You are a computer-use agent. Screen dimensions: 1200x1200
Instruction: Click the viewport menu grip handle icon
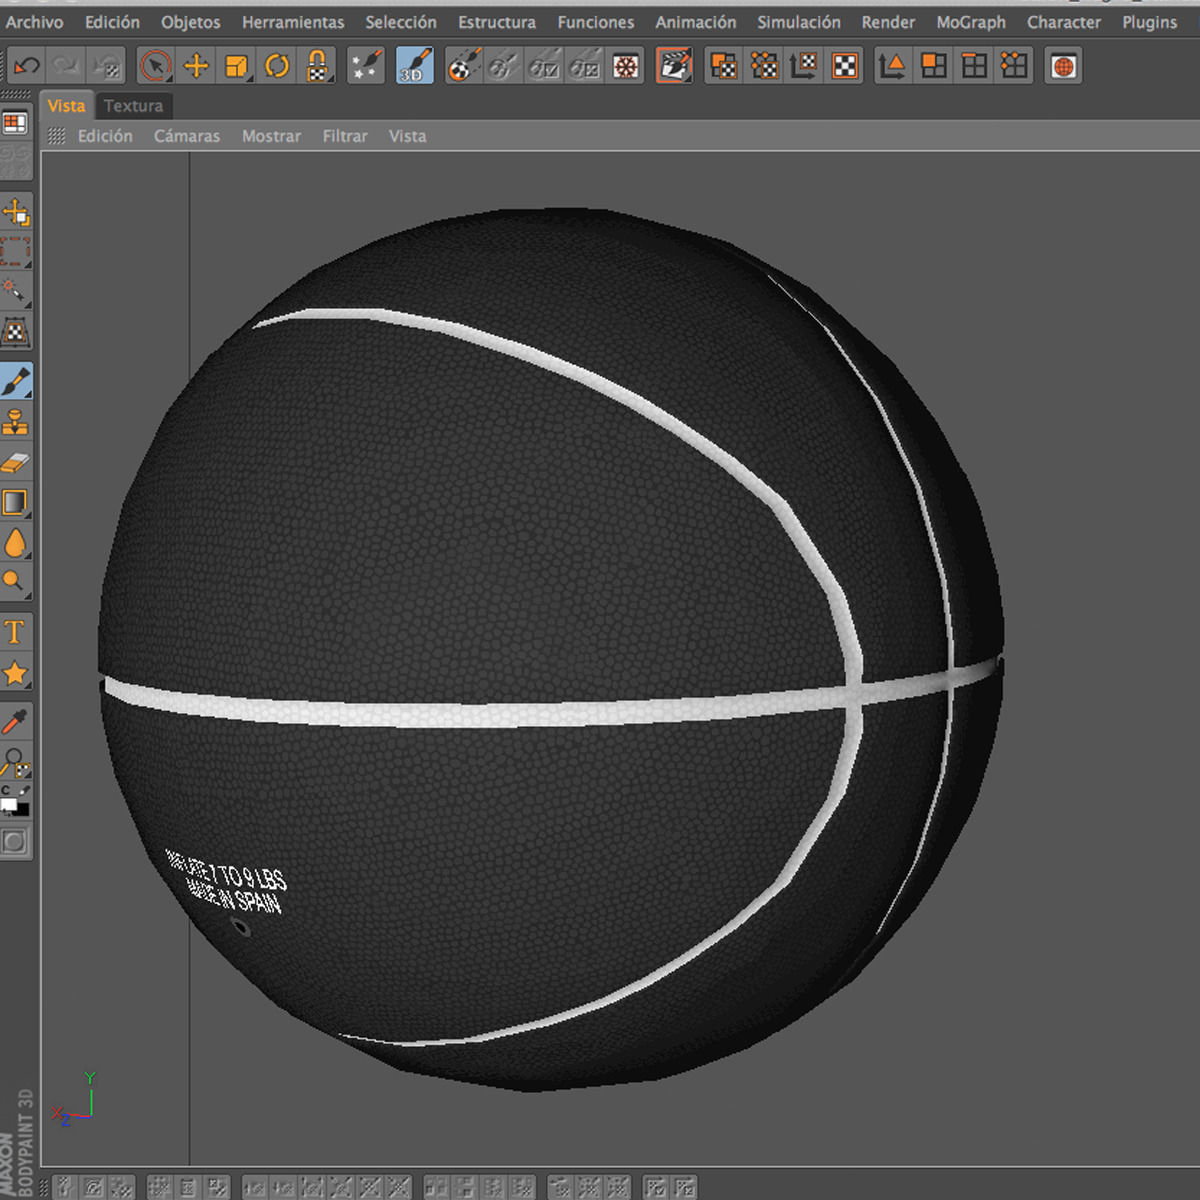coord(57,136)
